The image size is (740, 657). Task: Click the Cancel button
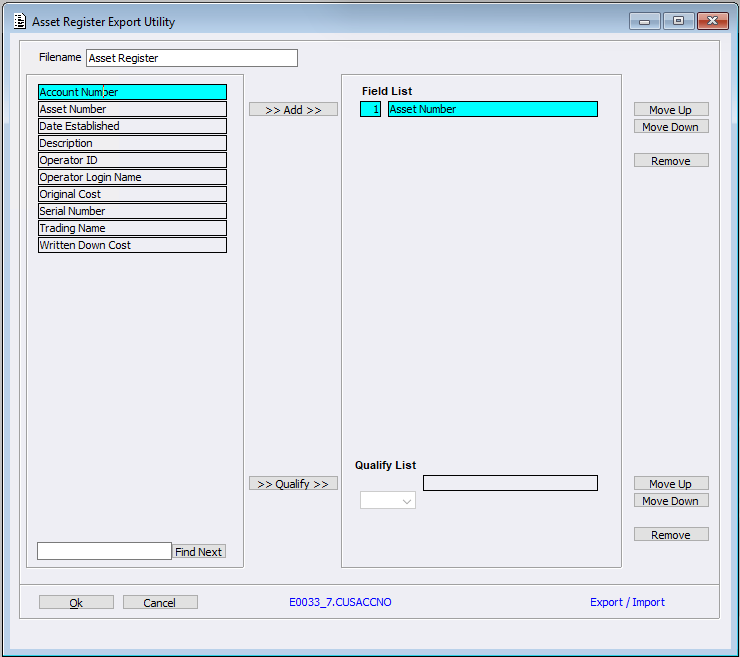(160, 603)
